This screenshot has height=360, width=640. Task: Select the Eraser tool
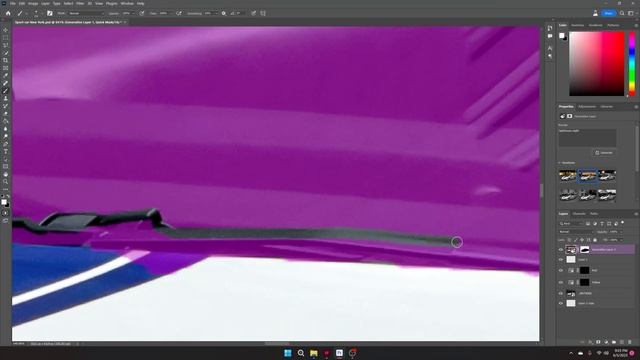(x=5, y=113)
